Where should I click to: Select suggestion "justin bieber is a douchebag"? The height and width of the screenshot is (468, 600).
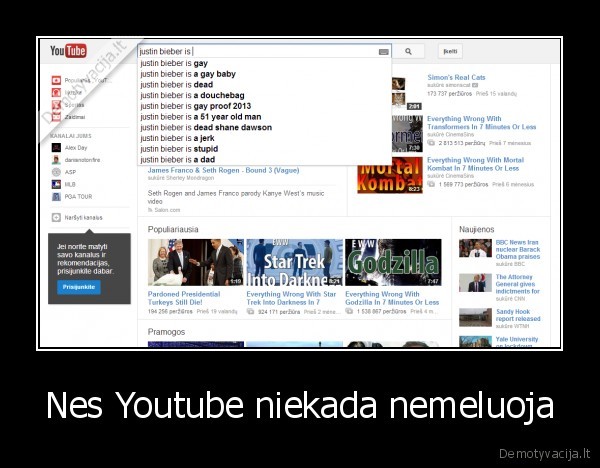coord(264,95)
